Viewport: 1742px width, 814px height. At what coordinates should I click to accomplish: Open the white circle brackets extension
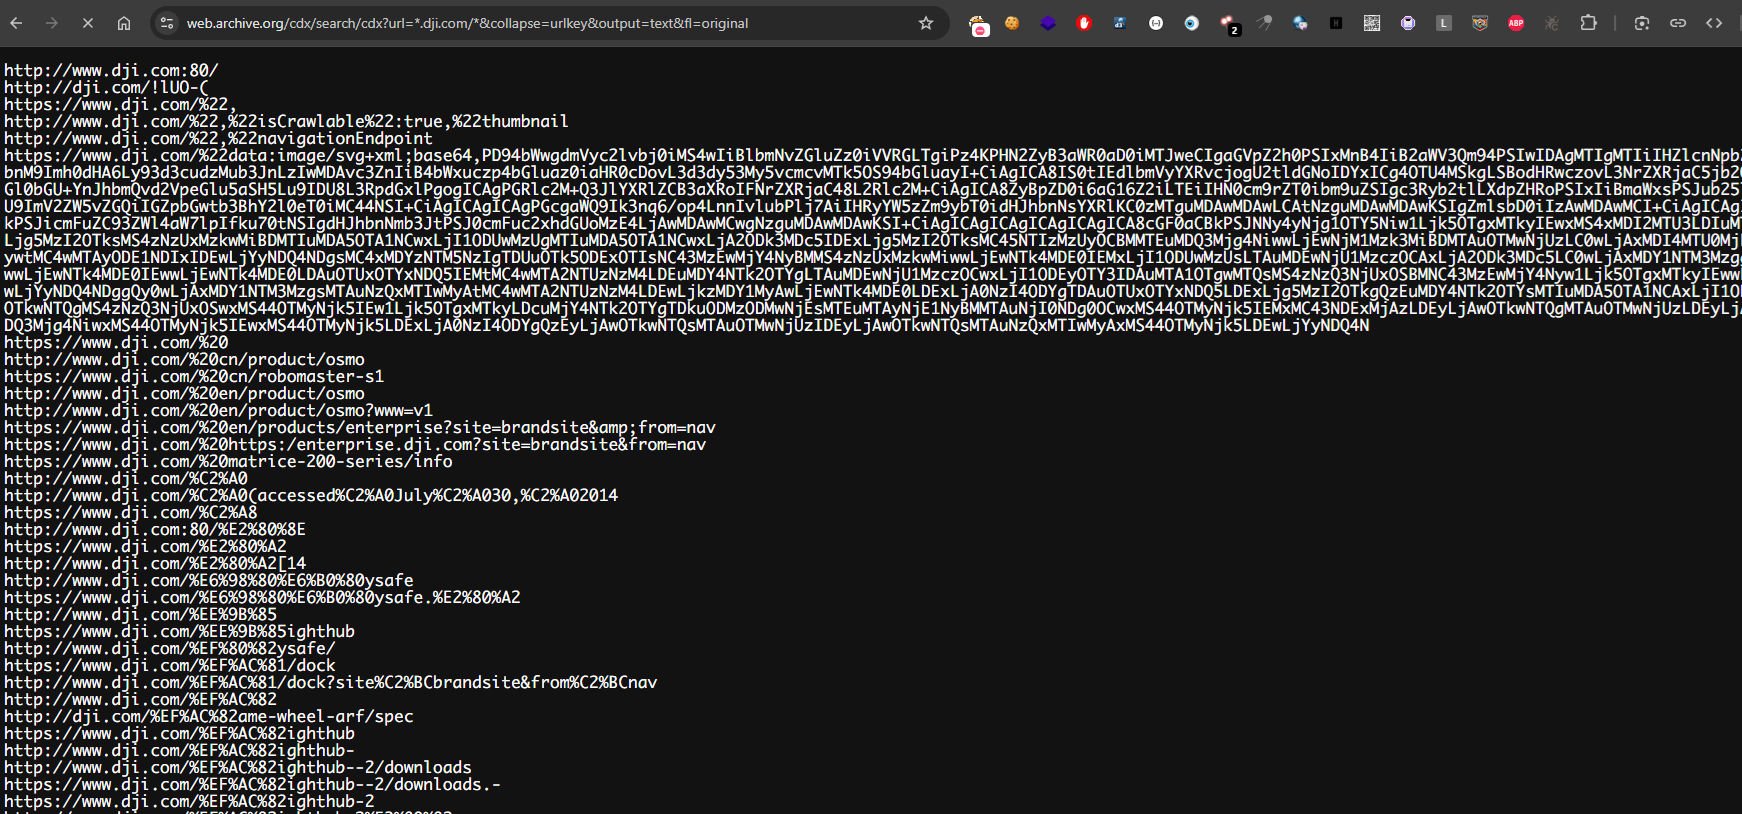point(1156,23)
